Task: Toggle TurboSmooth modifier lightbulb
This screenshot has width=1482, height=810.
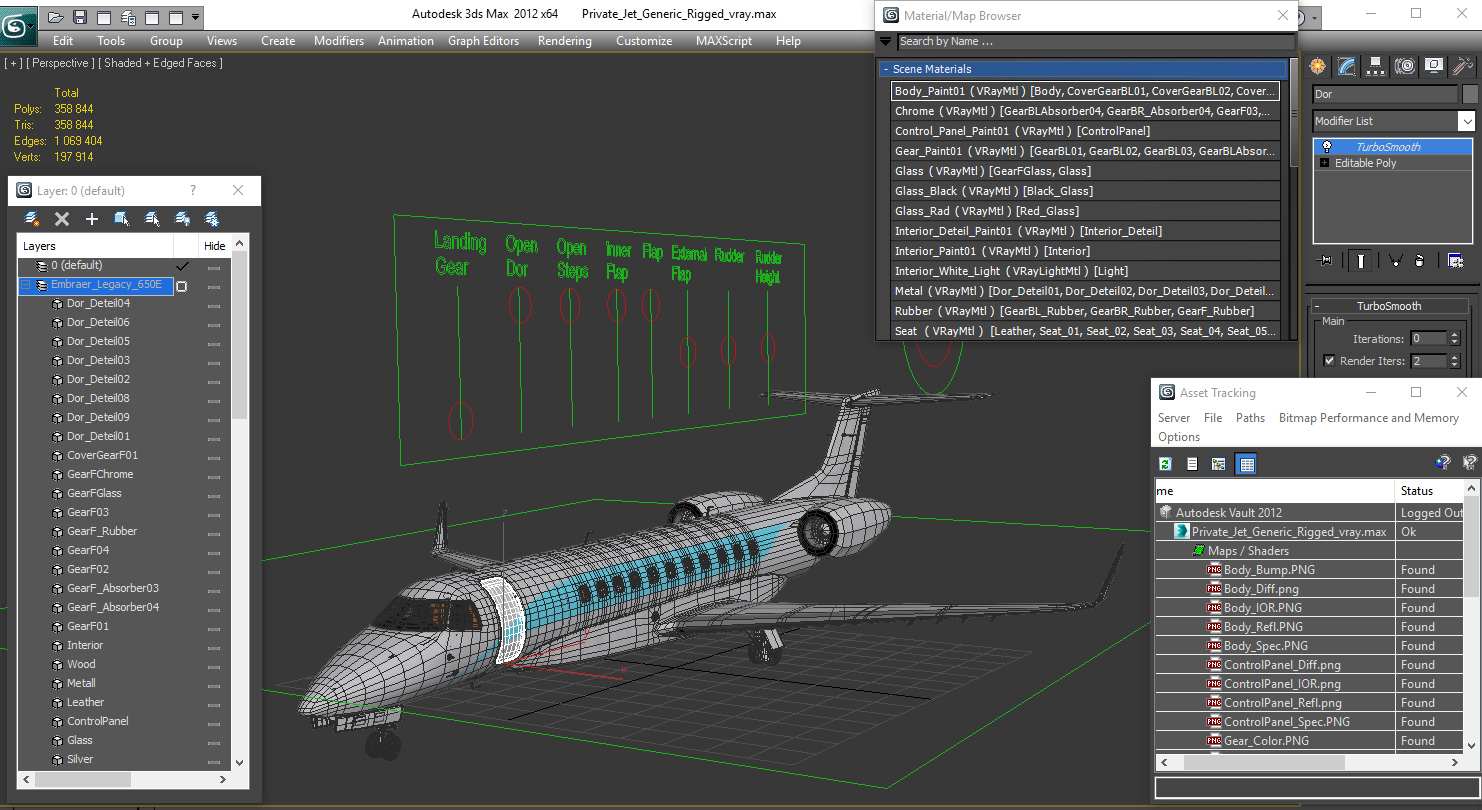Action: point(1326,147)
